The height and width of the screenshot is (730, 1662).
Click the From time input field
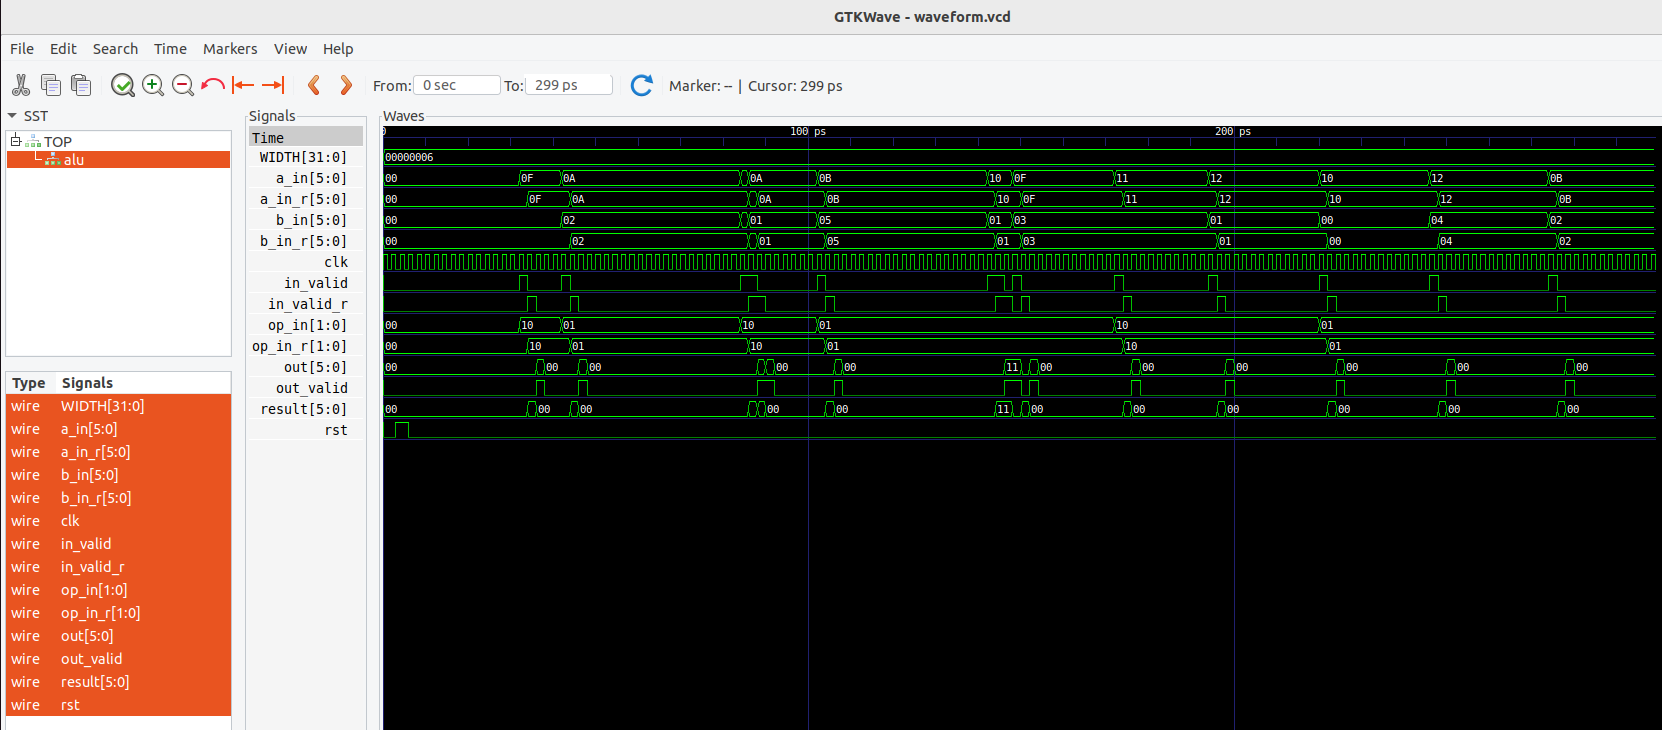tap(457, 85)
